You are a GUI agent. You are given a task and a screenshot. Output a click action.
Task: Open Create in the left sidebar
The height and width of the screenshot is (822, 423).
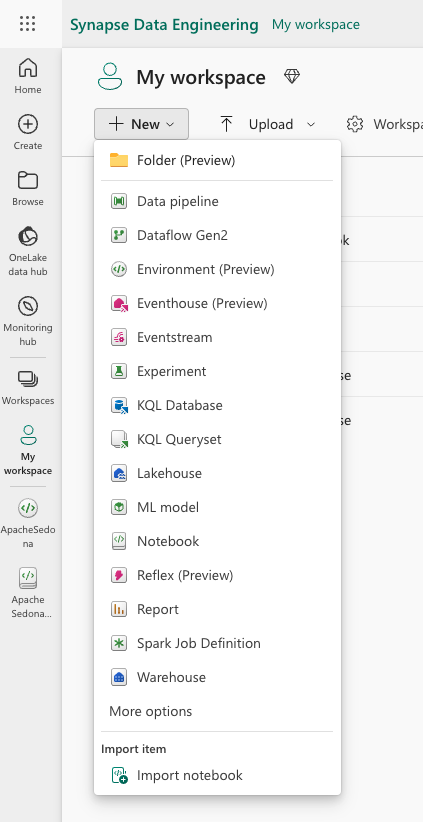click(x=28, y=132)
